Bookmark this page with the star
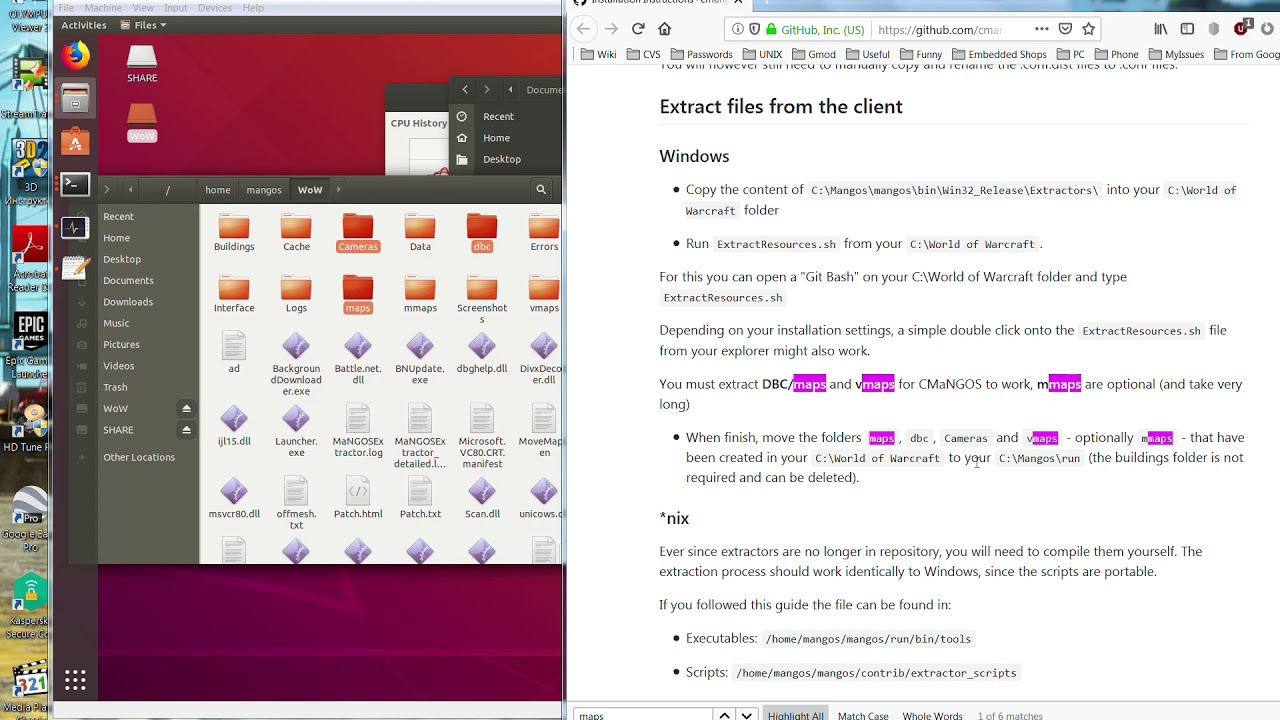This screenshot has width=1280, height=720. pos(1089,29)
